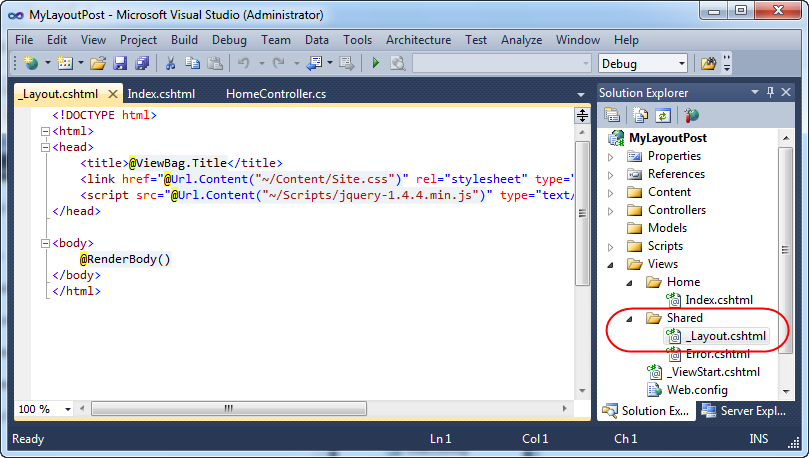Open the File menu
The width and height of the screenshot is (809, 458).
(x=24, y=40)
